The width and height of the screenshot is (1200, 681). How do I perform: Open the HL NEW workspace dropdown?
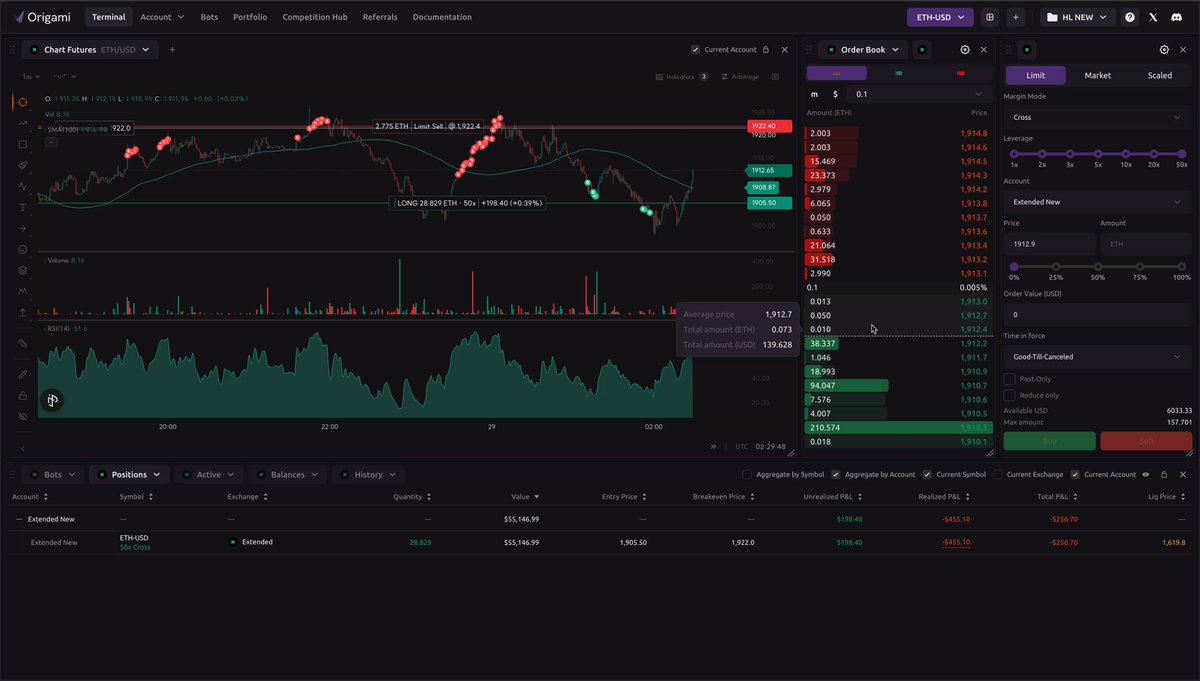pos(1079,17)
